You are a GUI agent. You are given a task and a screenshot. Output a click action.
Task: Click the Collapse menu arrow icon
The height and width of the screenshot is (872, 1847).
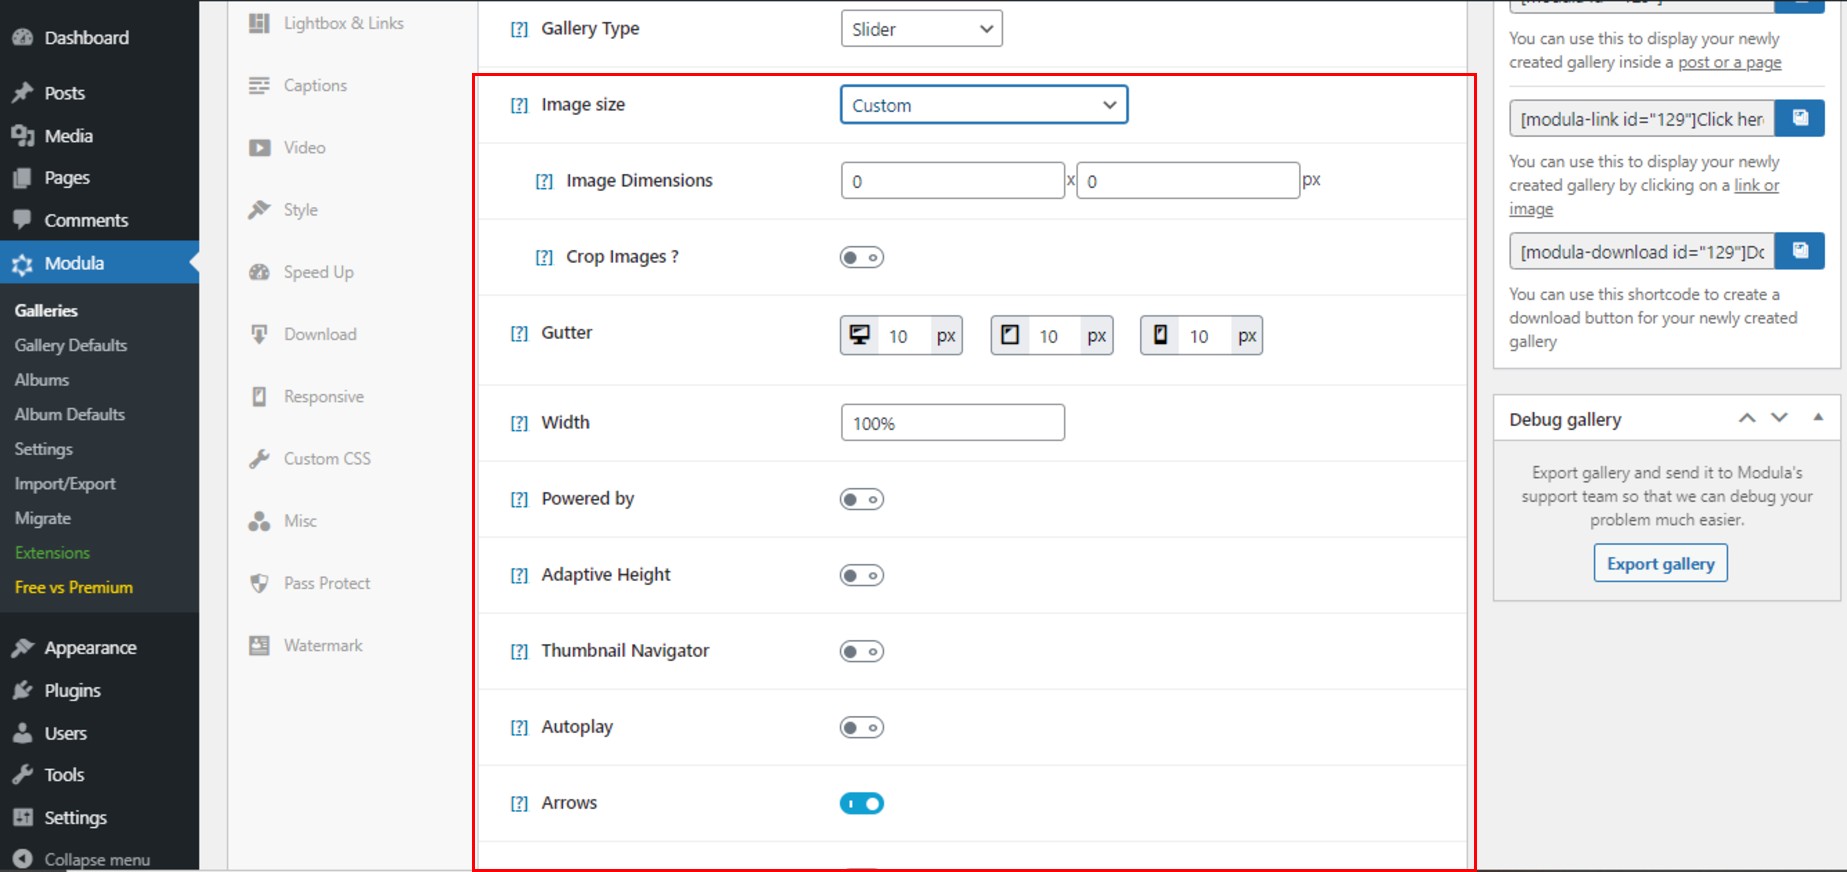tap(22, 859)
